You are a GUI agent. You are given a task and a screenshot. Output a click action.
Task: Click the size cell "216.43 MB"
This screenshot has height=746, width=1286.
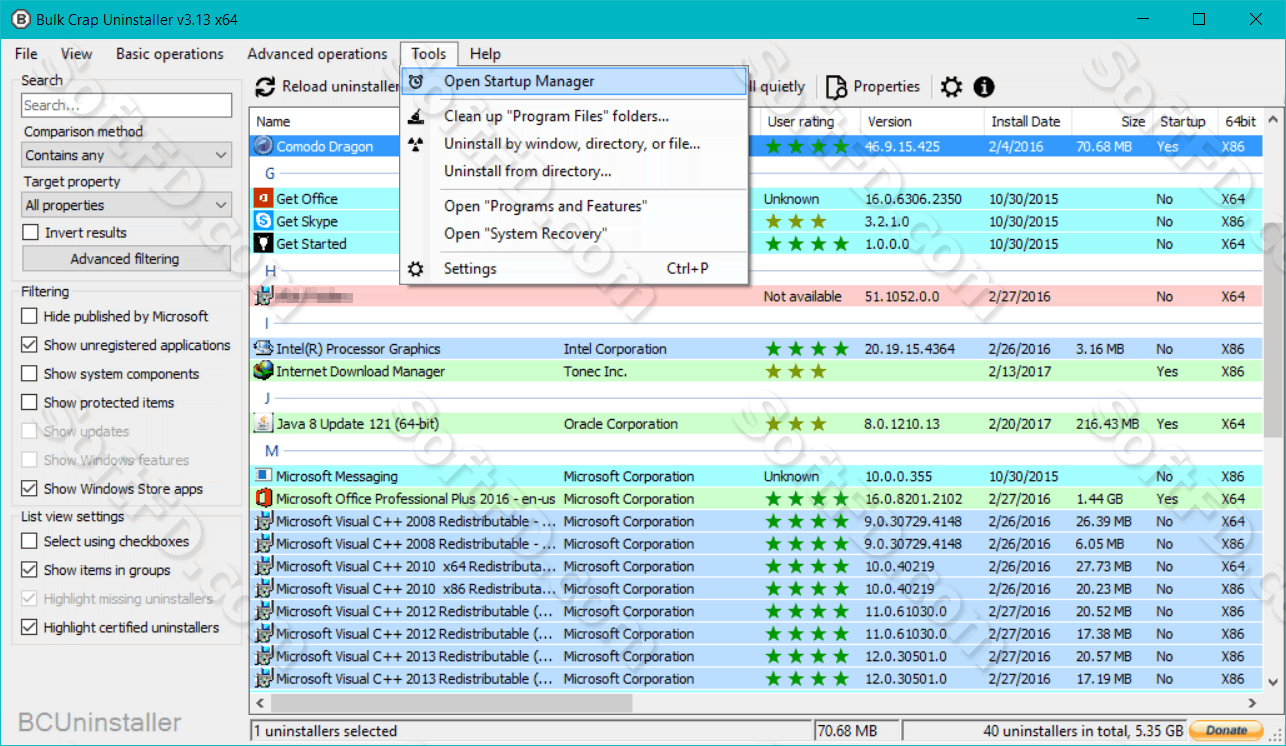coord(1107,424)
